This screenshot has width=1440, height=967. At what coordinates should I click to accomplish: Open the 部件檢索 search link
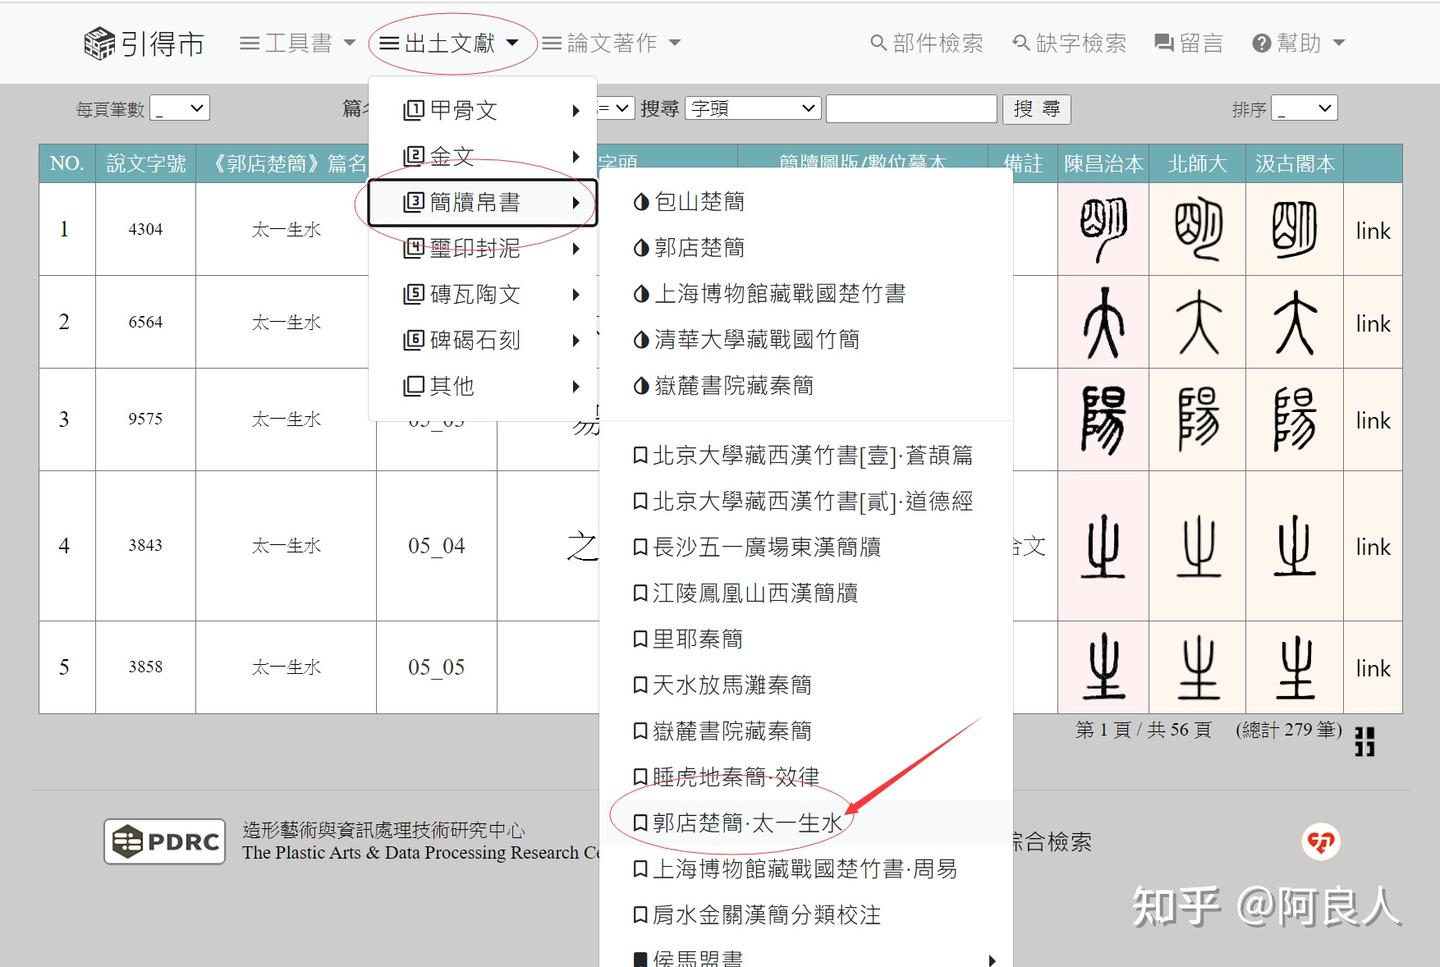[x=927, y=43]
